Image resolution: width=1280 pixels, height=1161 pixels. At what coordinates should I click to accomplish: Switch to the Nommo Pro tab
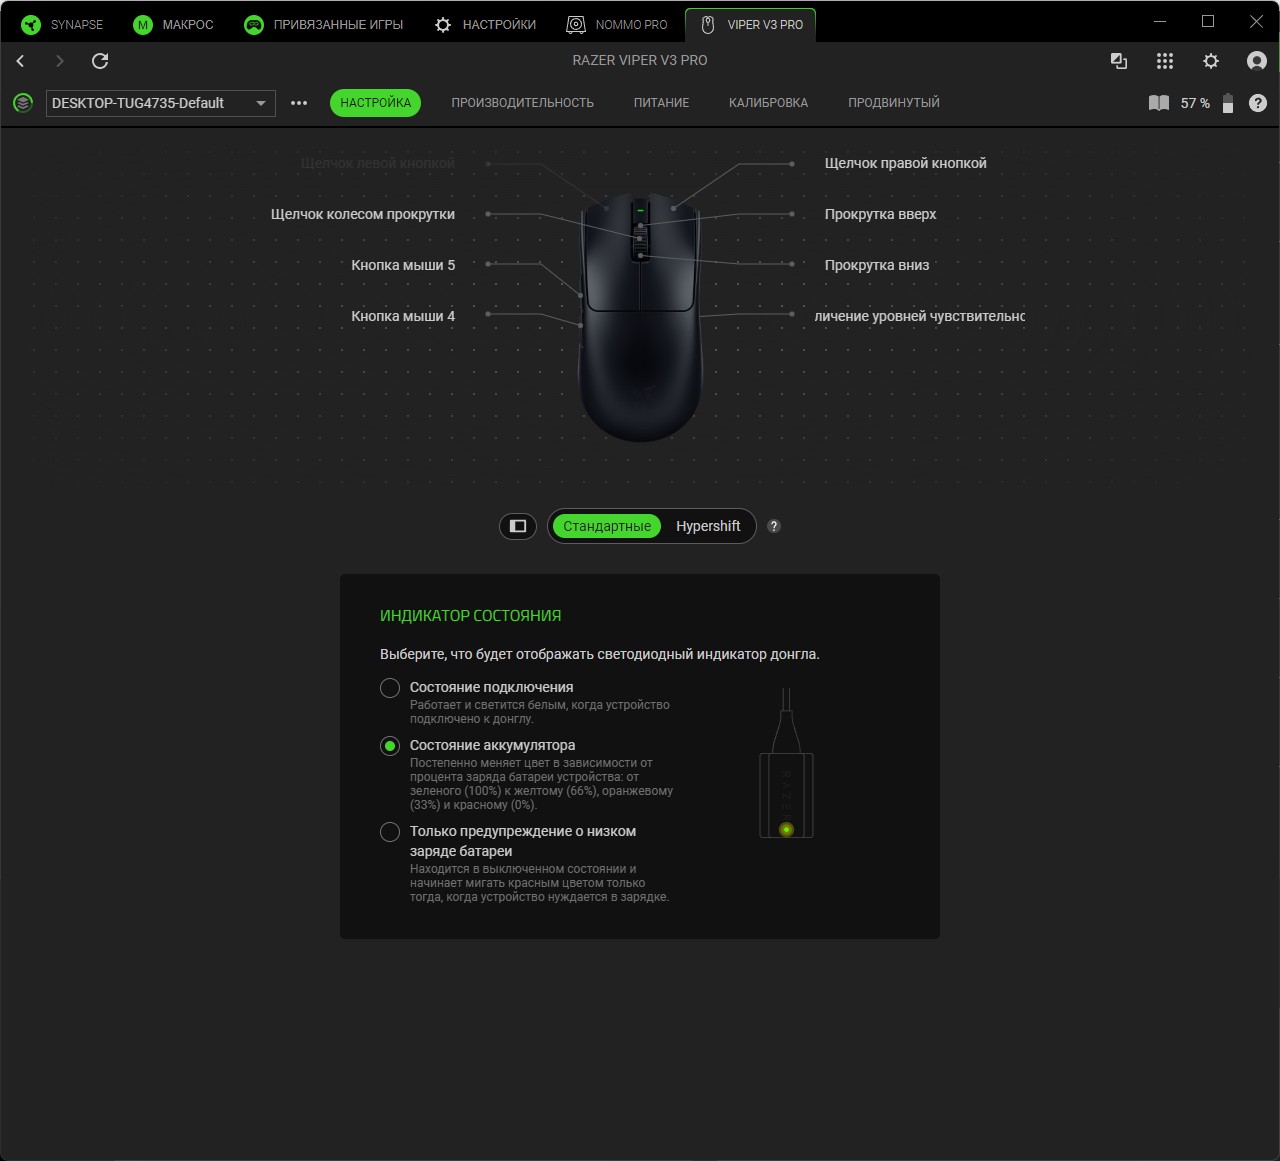click(x=617, y=25)
